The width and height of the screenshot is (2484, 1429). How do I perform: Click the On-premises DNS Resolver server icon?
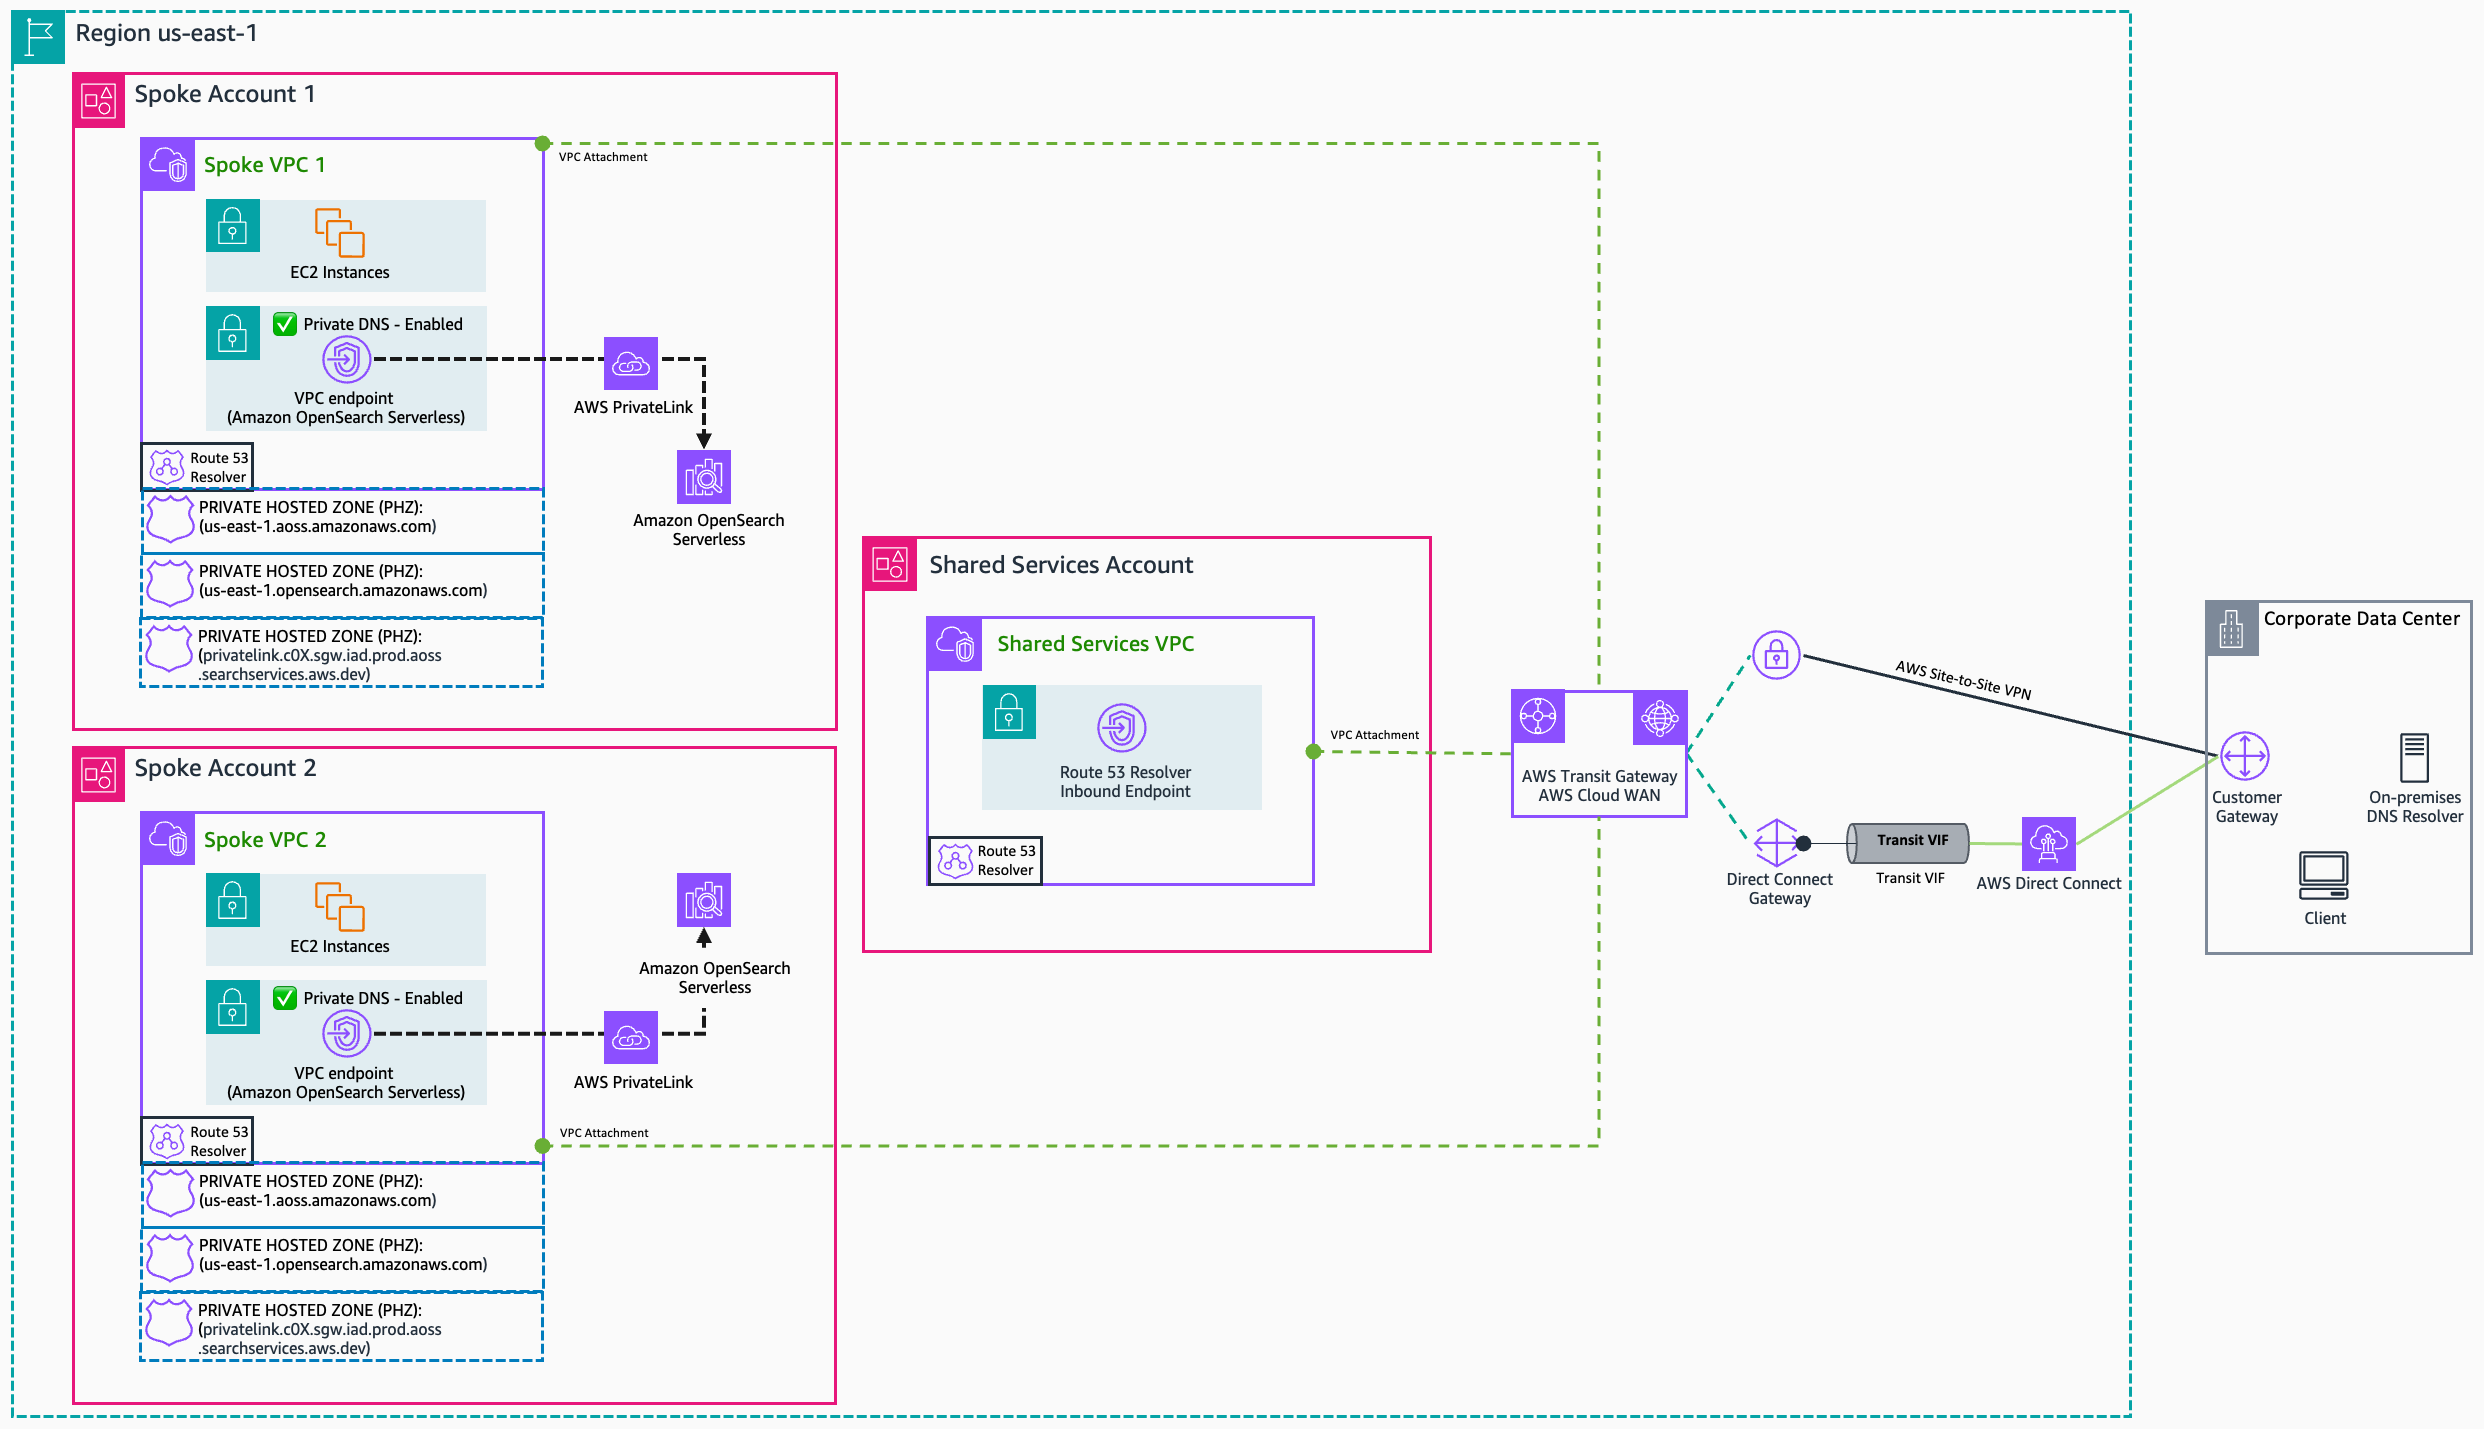2413,757
